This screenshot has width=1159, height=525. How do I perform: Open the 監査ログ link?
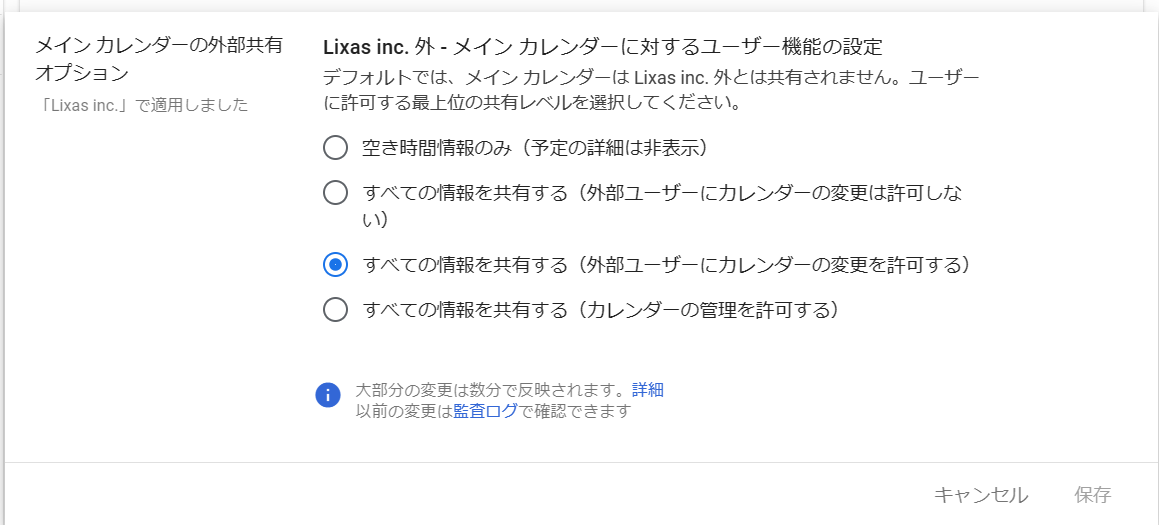pyautogui.click(x=486, y=411)
